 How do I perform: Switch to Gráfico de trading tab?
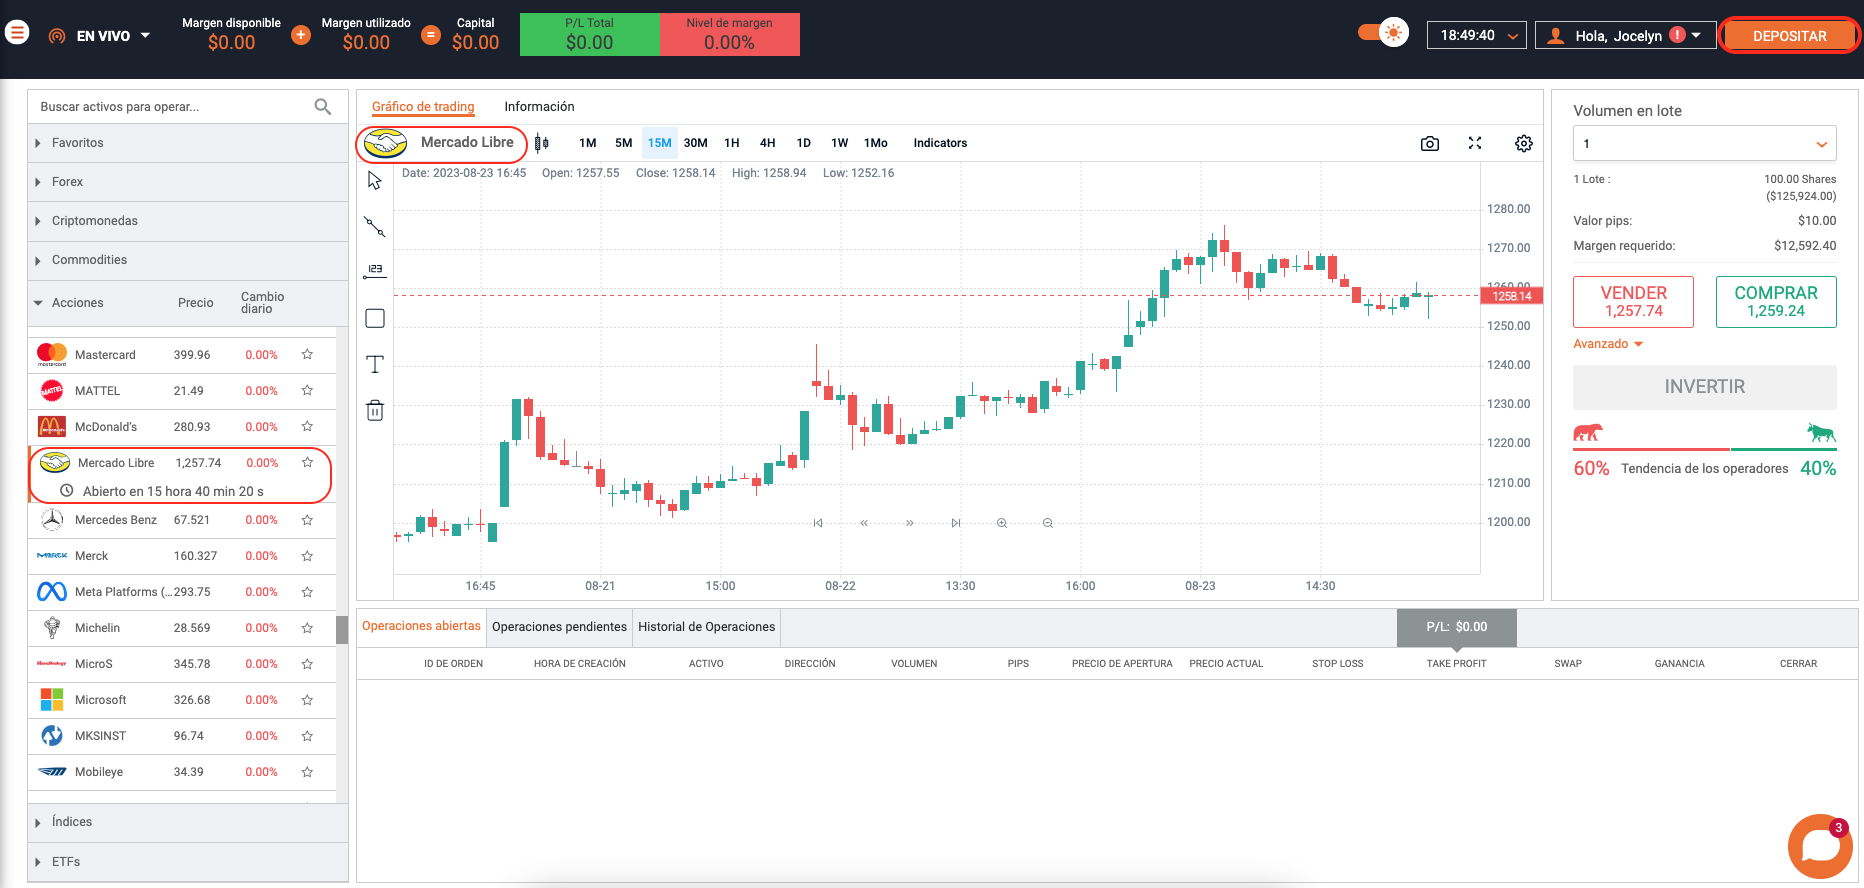click(x=423, y=107)
